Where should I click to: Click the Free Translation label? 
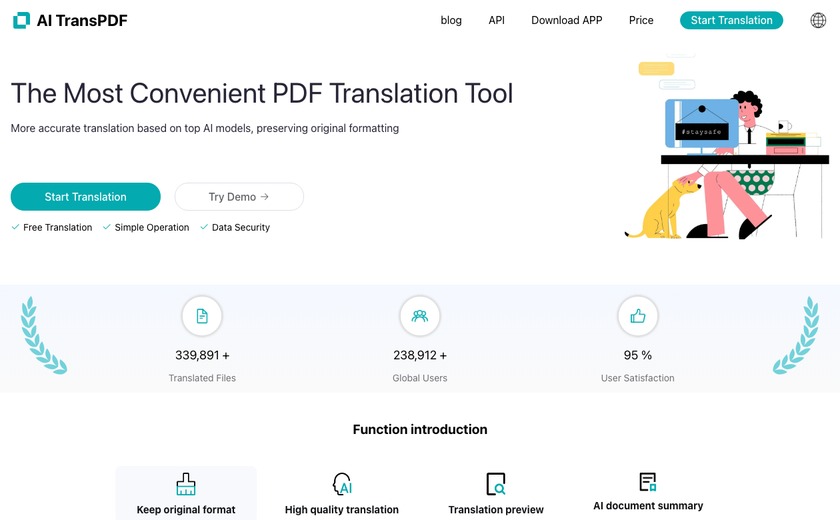57,228
